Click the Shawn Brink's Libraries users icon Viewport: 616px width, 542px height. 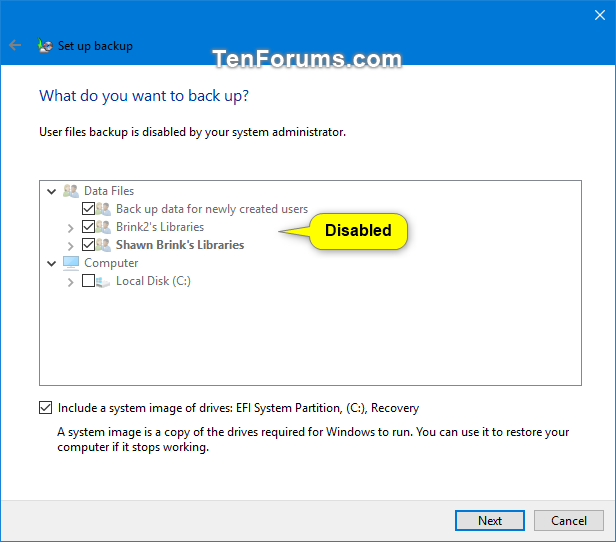coord(103,245)
